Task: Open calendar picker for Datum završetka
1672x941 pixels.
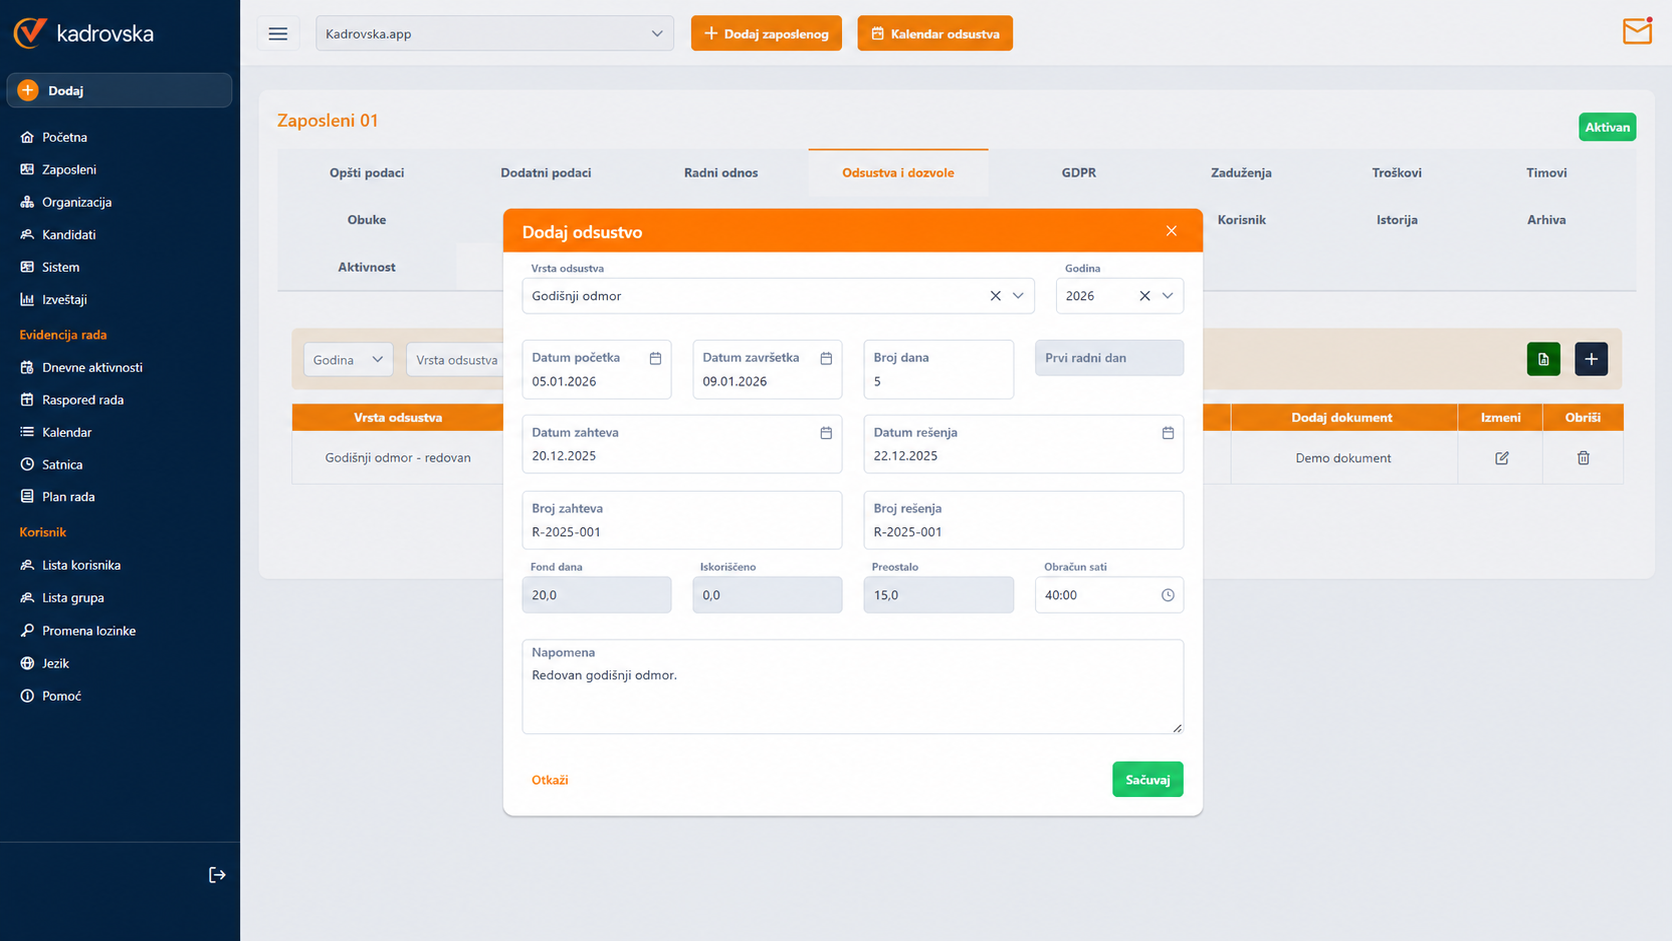Action: (826, 358)
